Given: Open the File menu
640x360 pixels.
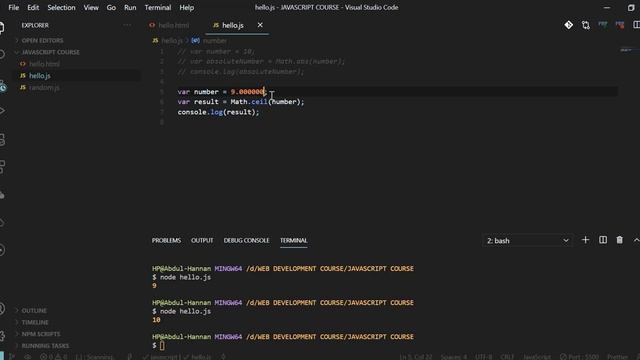Looking at the screenshot, I should tap(13, 7).
